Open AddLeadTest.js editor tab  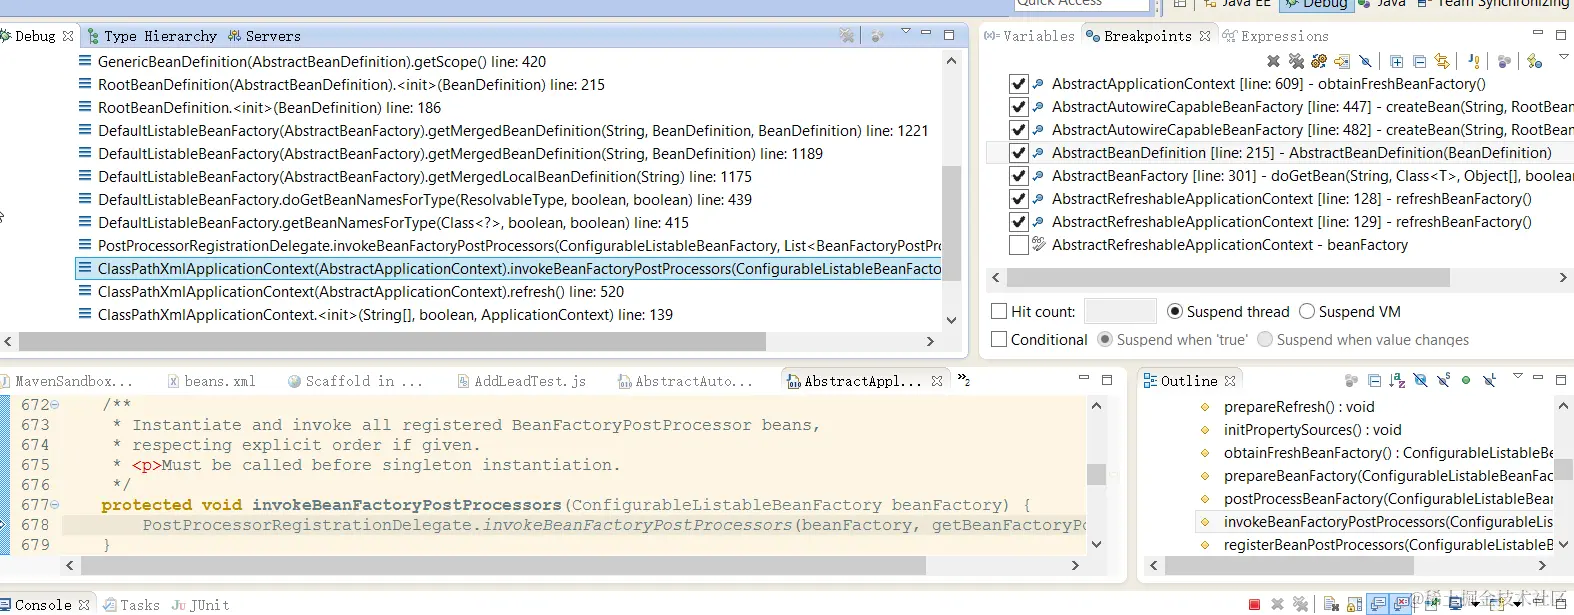522,381
